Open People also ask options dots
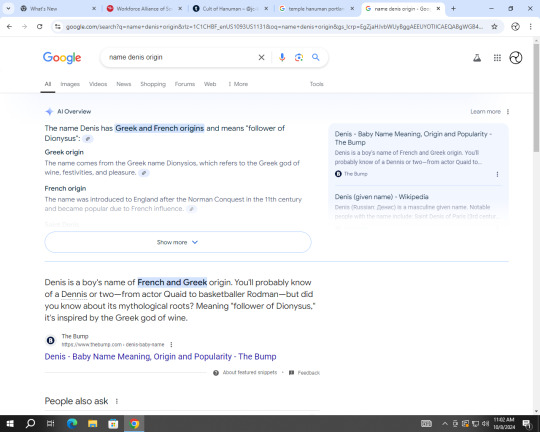 117,401
